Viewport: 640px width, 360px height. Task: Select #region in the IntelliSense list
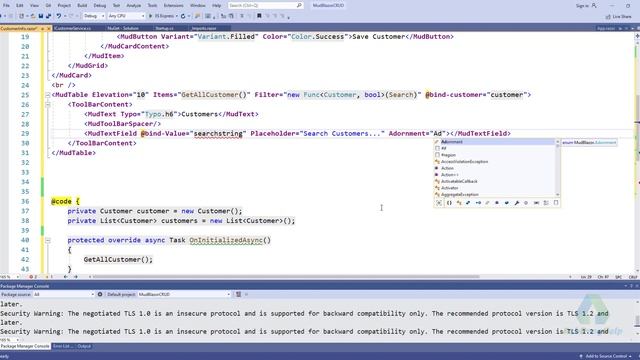coord(495,155)
